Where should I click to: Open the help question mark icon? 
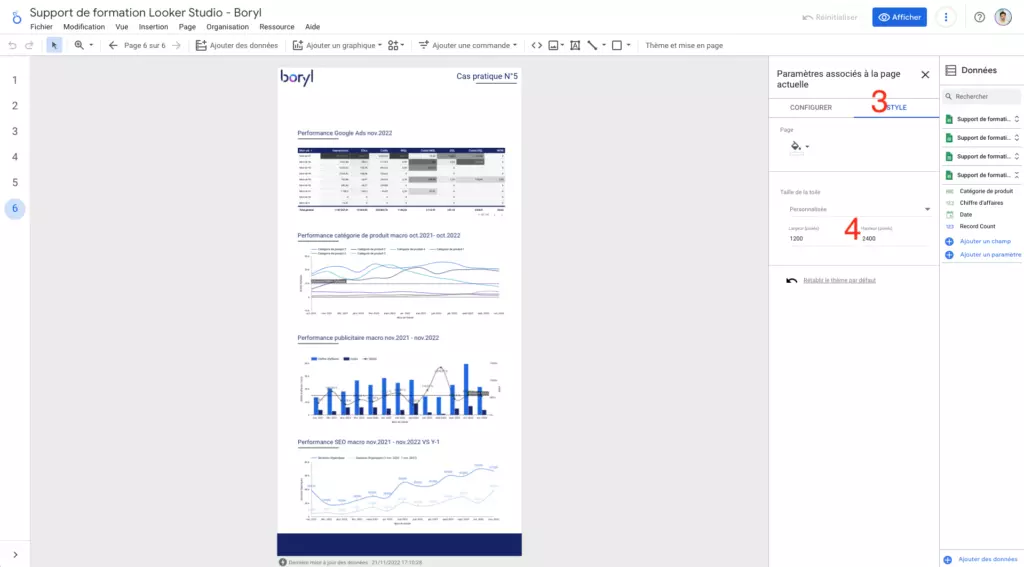(979, 18)
